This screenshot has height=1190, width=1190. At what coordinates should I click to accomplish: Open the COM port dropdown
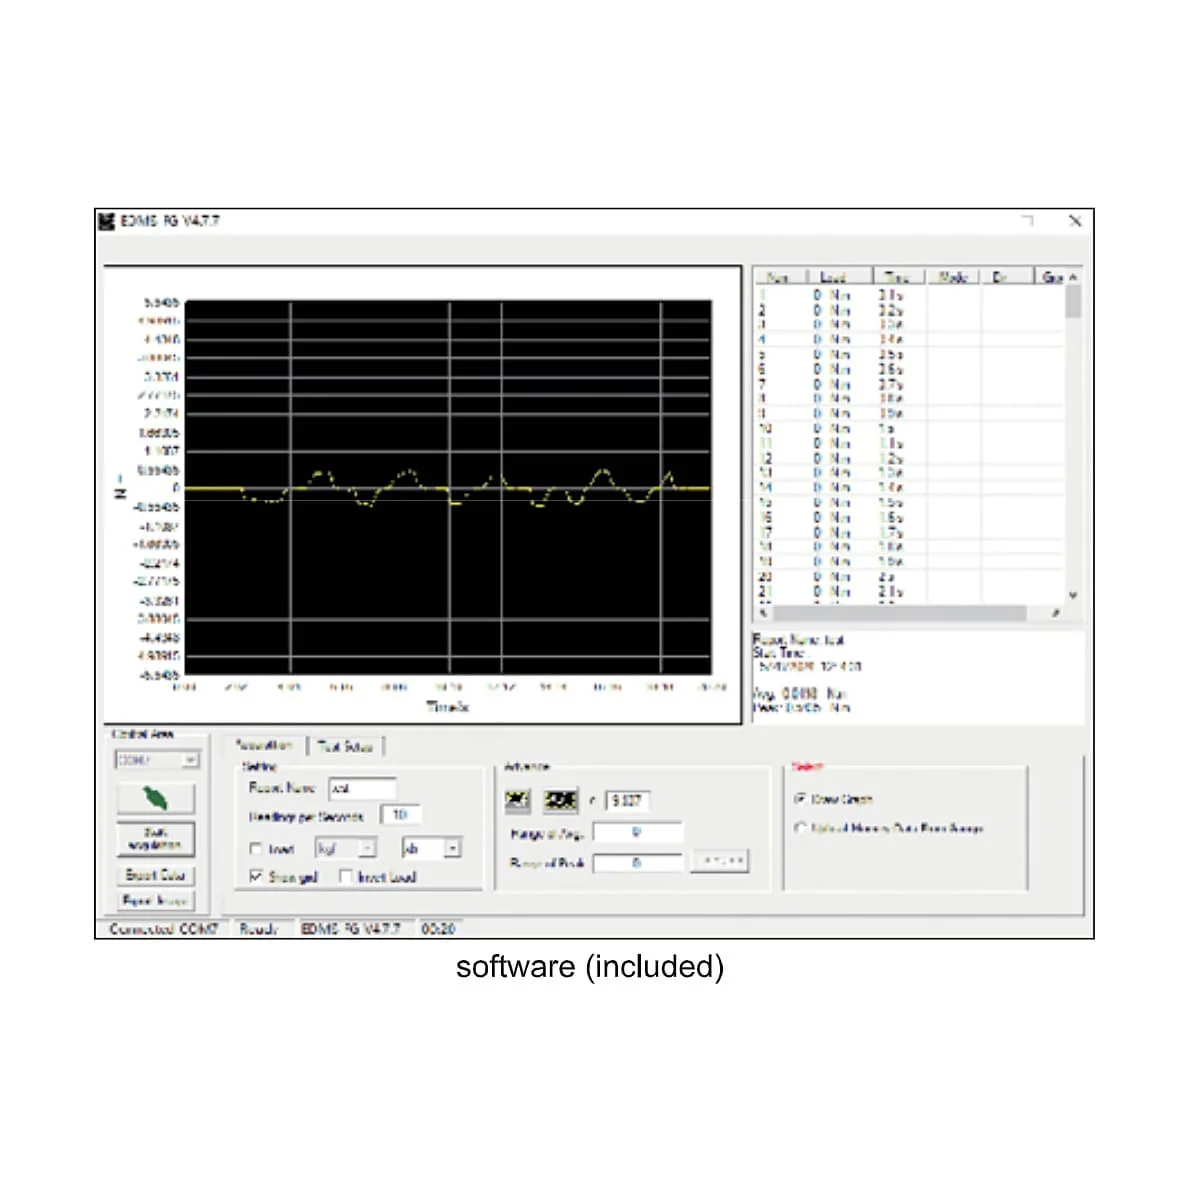pos(190,760)
